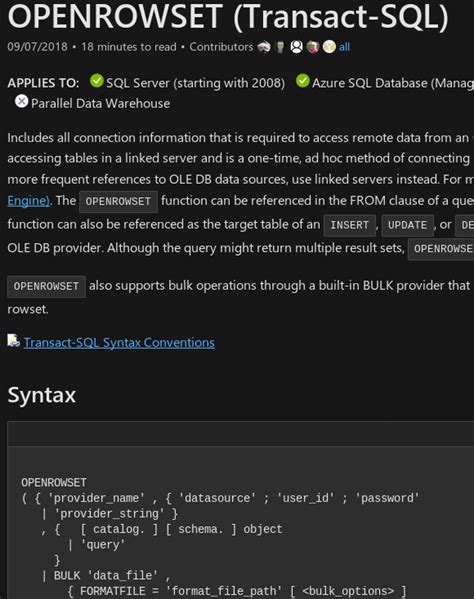Click the document icon before Syntax Conventions

[x=13, y=341]
